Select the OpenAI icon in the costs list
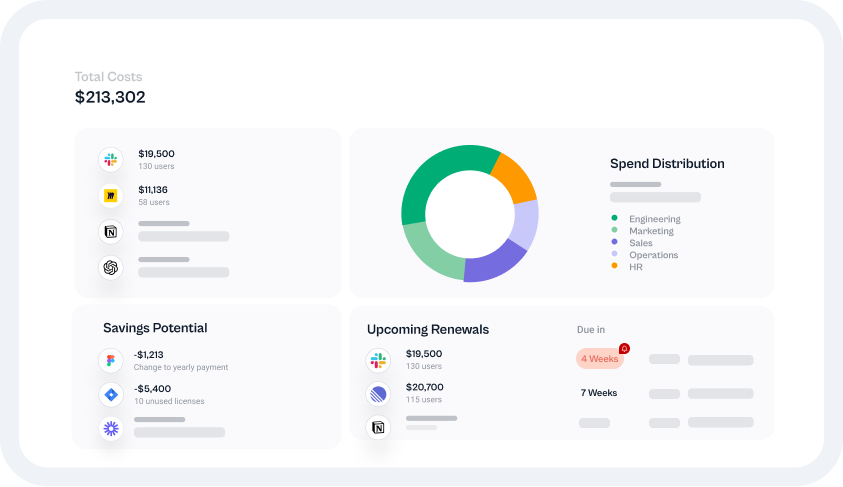Viewport: 843px width, 487px height. click(110, 268)
